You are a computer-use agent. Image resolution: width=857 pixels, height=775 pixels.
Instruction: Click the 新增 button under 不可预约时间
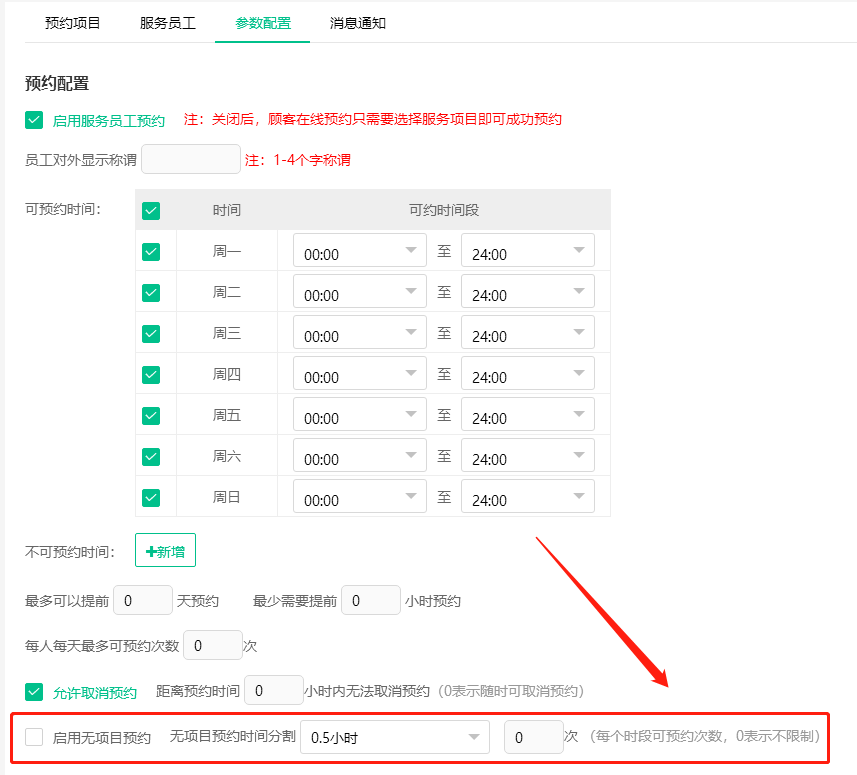(164, 549)
